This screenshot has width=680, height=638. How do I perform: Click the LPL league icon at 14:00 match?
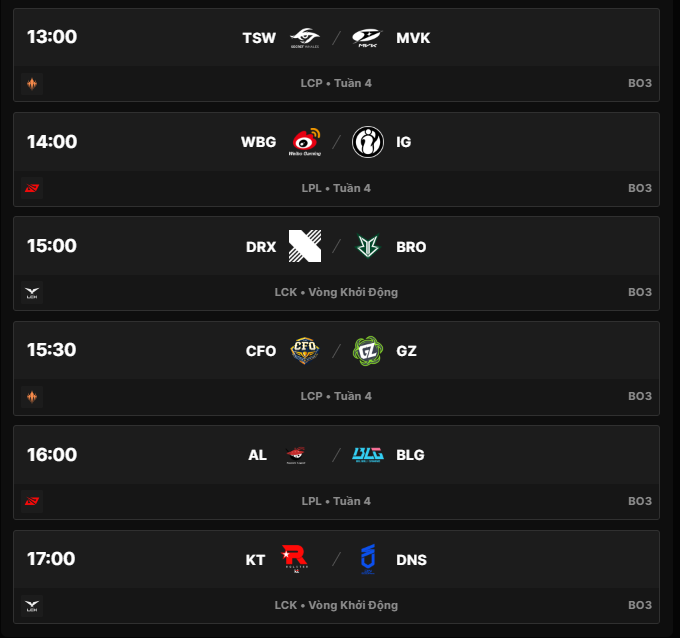[32, 188]
